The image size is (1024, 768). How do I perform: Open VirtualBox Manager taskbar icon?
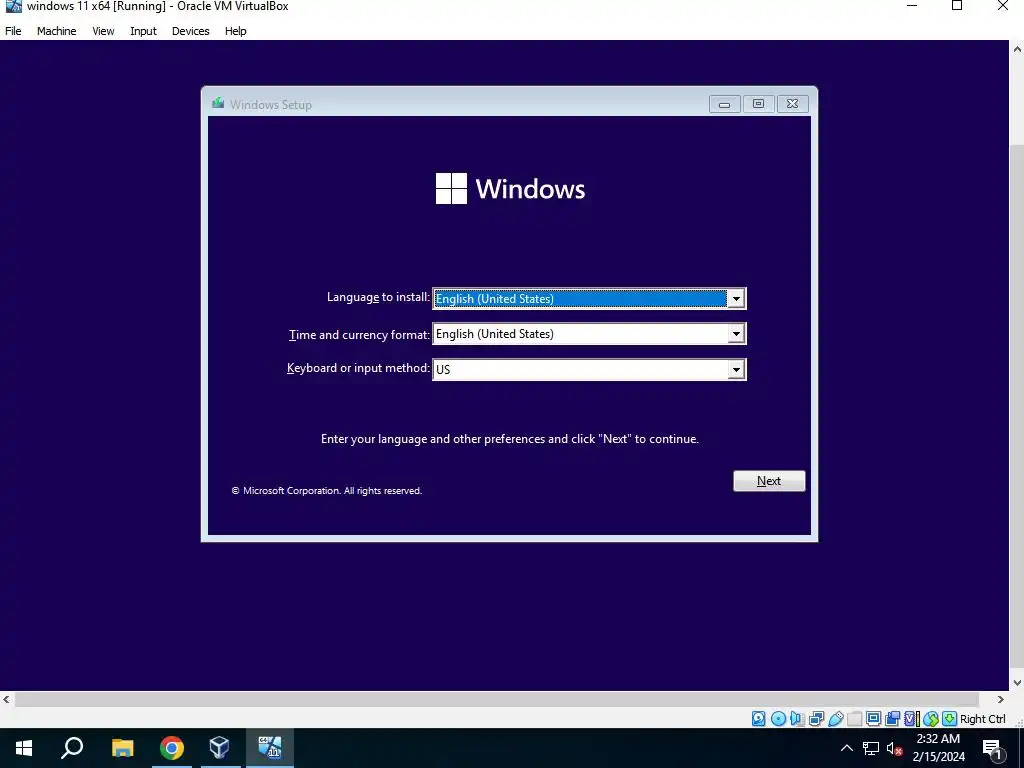[x=219, y=748]
